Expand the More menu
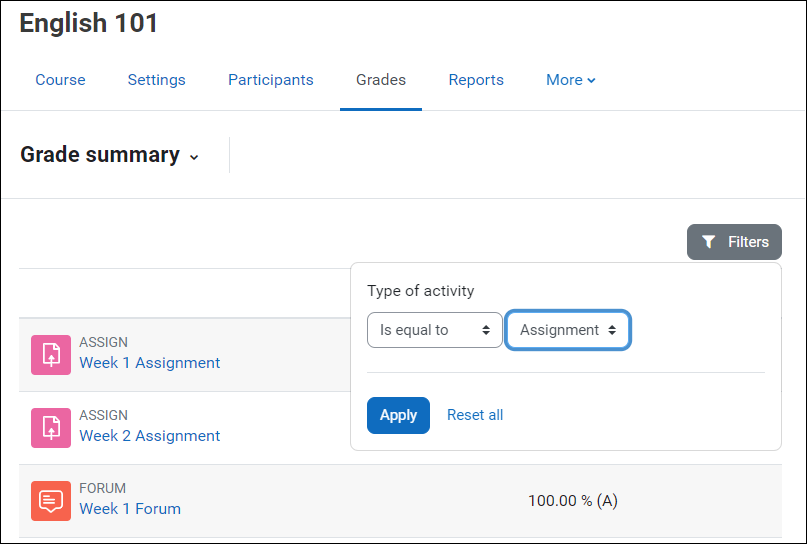This screenshot has height=544, width=807. point(571,80)
